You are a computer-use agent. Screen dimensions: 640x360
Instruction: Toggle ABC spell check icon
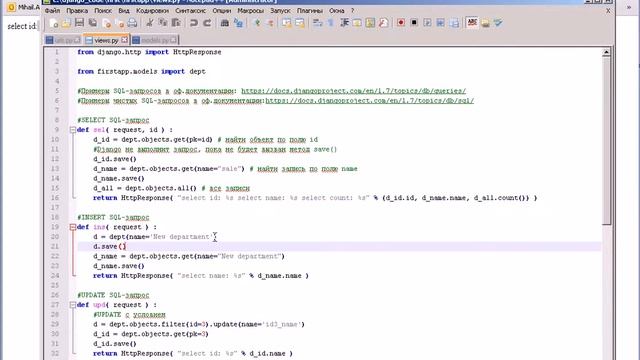point(472,22)
